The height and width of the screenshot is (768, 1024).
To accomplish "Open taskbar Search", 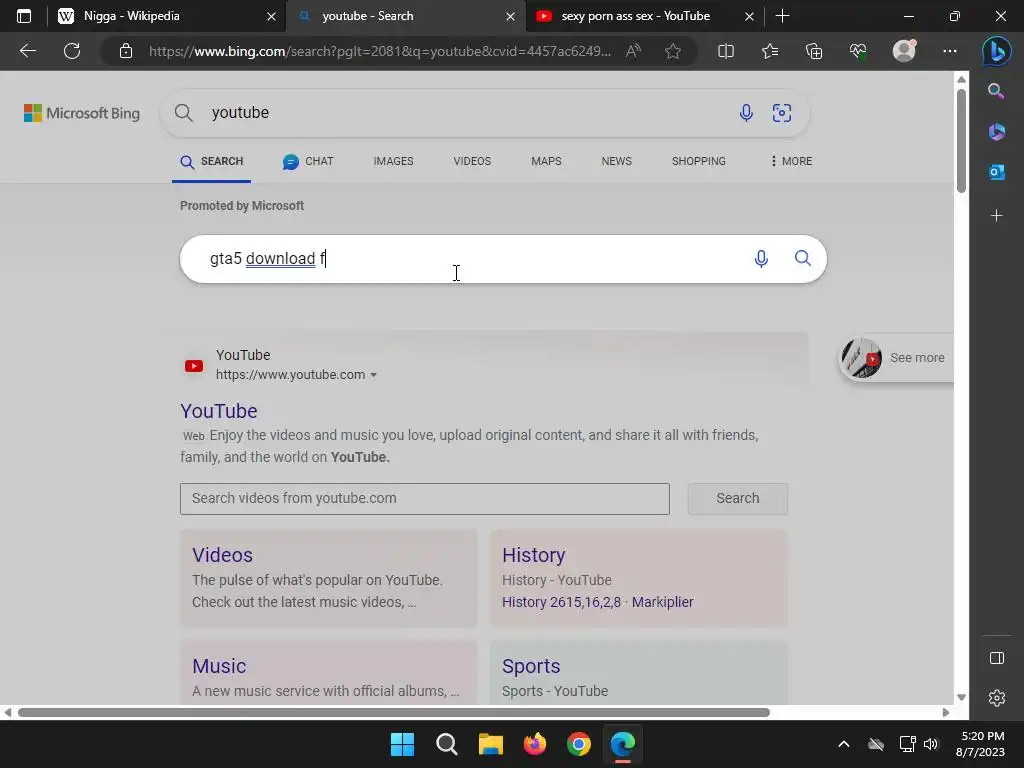I will (x=447, y=744).
